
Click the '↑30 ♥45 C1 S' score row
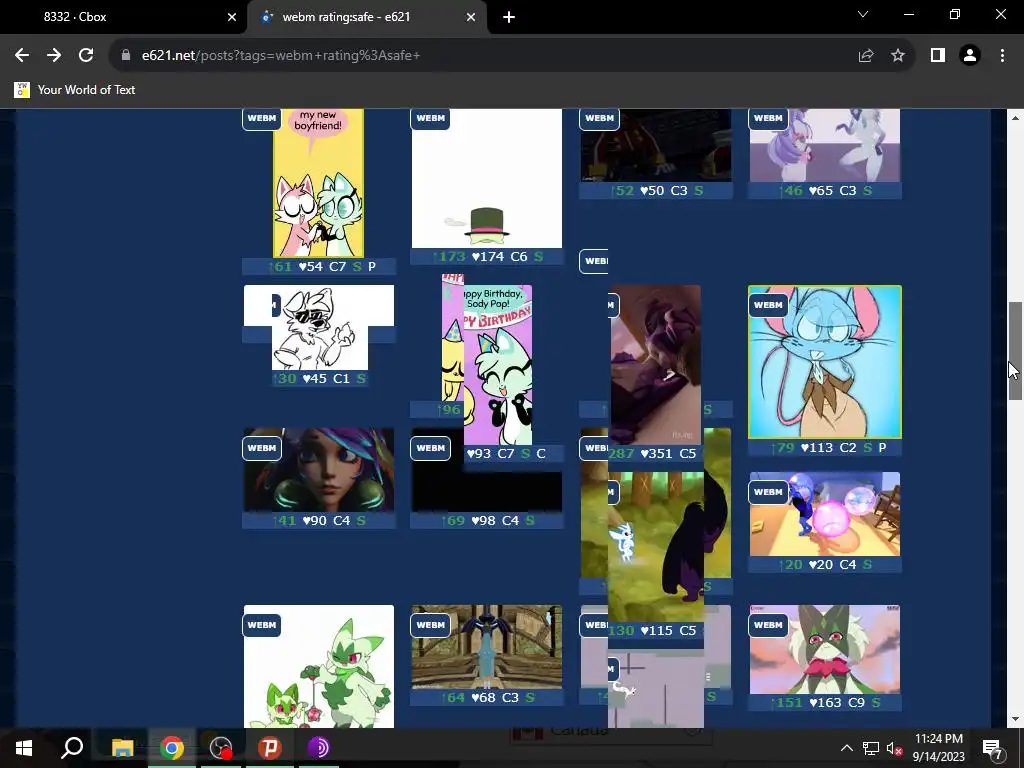[x=319, y=378]
